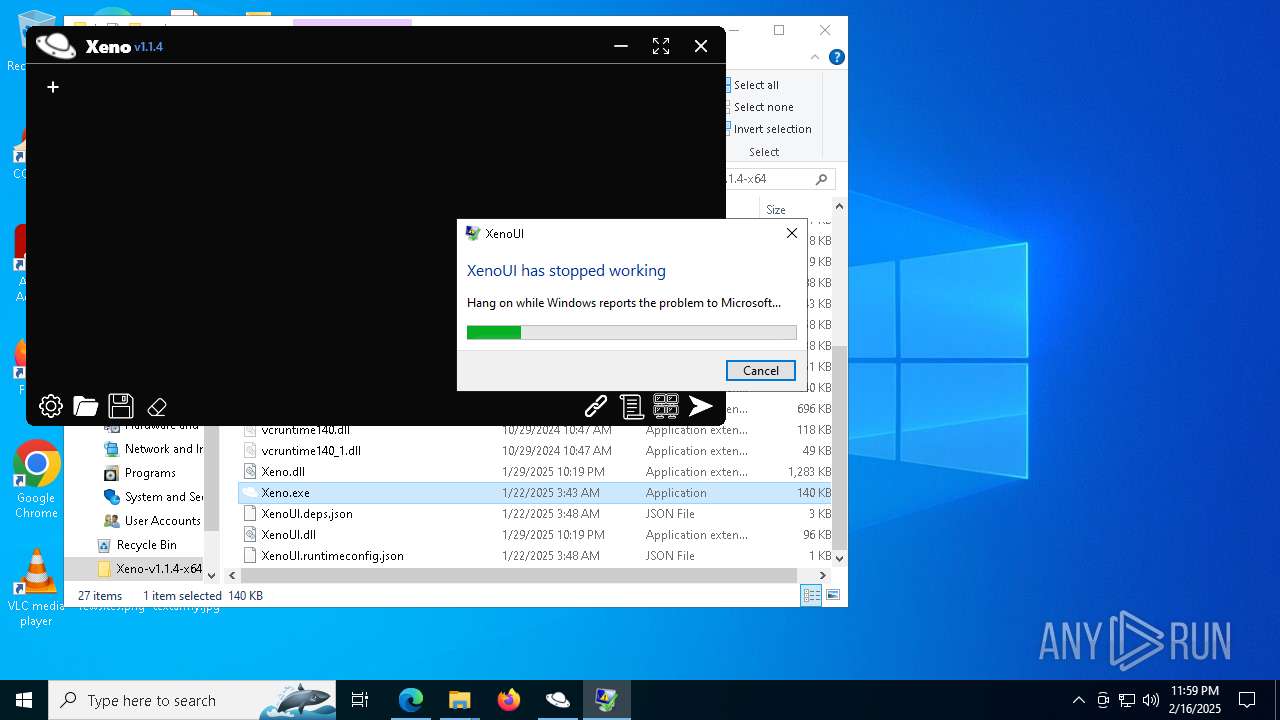
Task: Open Xeno settings gear icon
Action: pyautogui.click(x=51, y=406)
